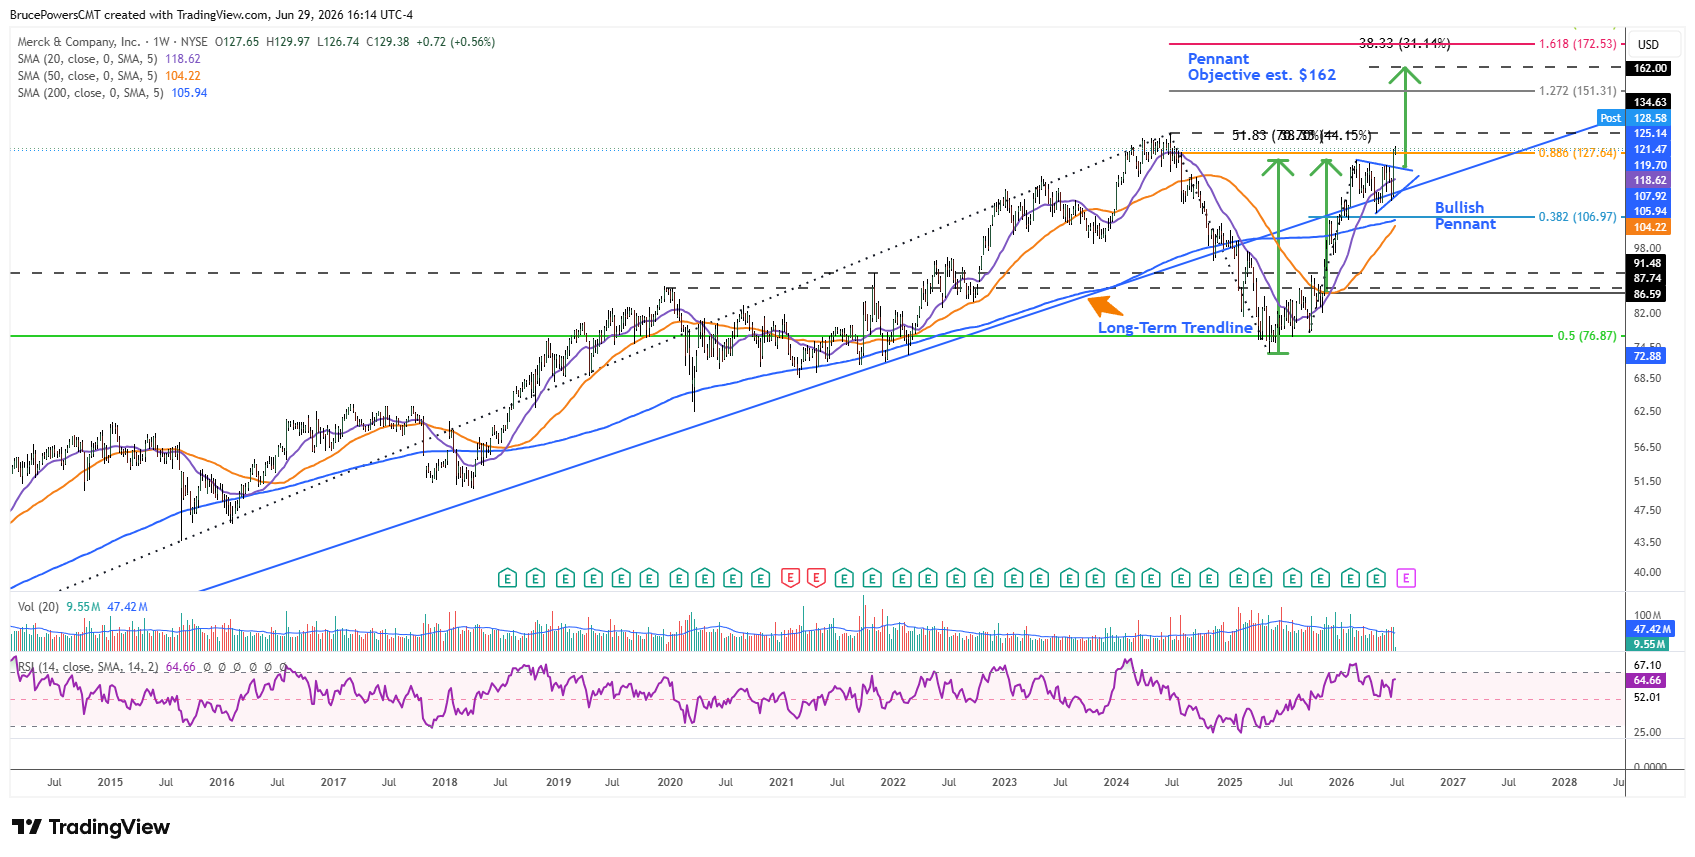Click the 2015 label on time axis
Screen dimensions: 1695x857
[110, 782]
